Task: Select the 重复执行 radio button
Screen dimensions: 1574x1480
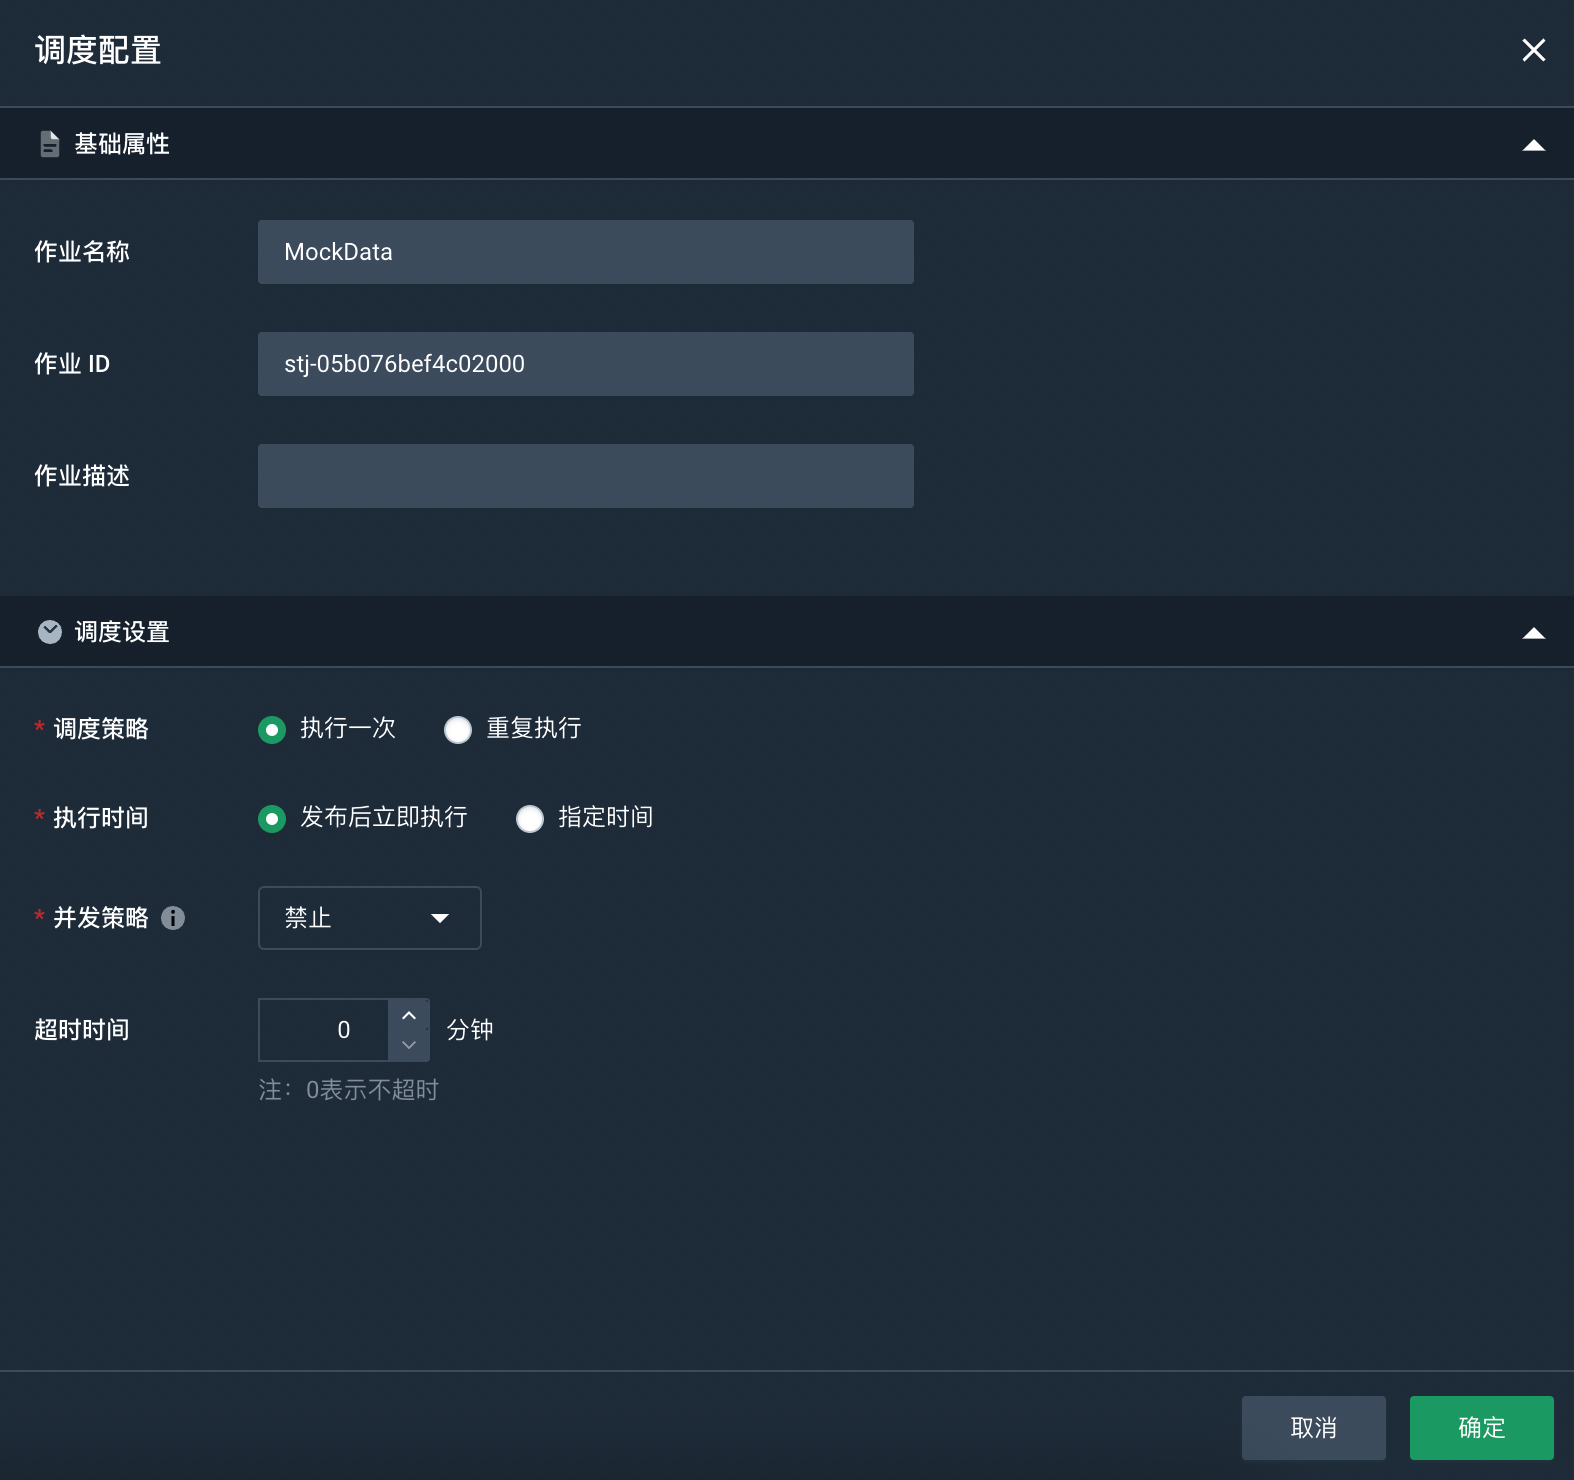Action: click(x=458, y=730)
